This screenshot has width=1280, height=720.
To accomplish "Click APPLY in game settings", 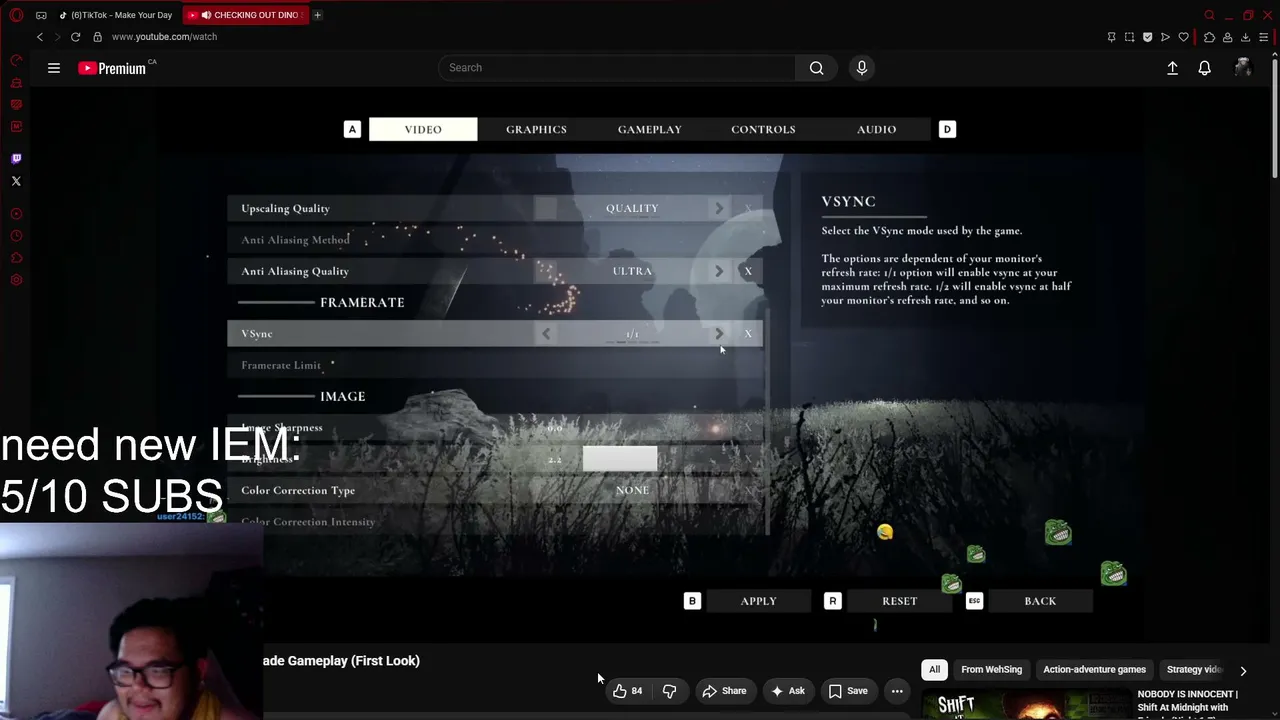I will click(758, 601).
